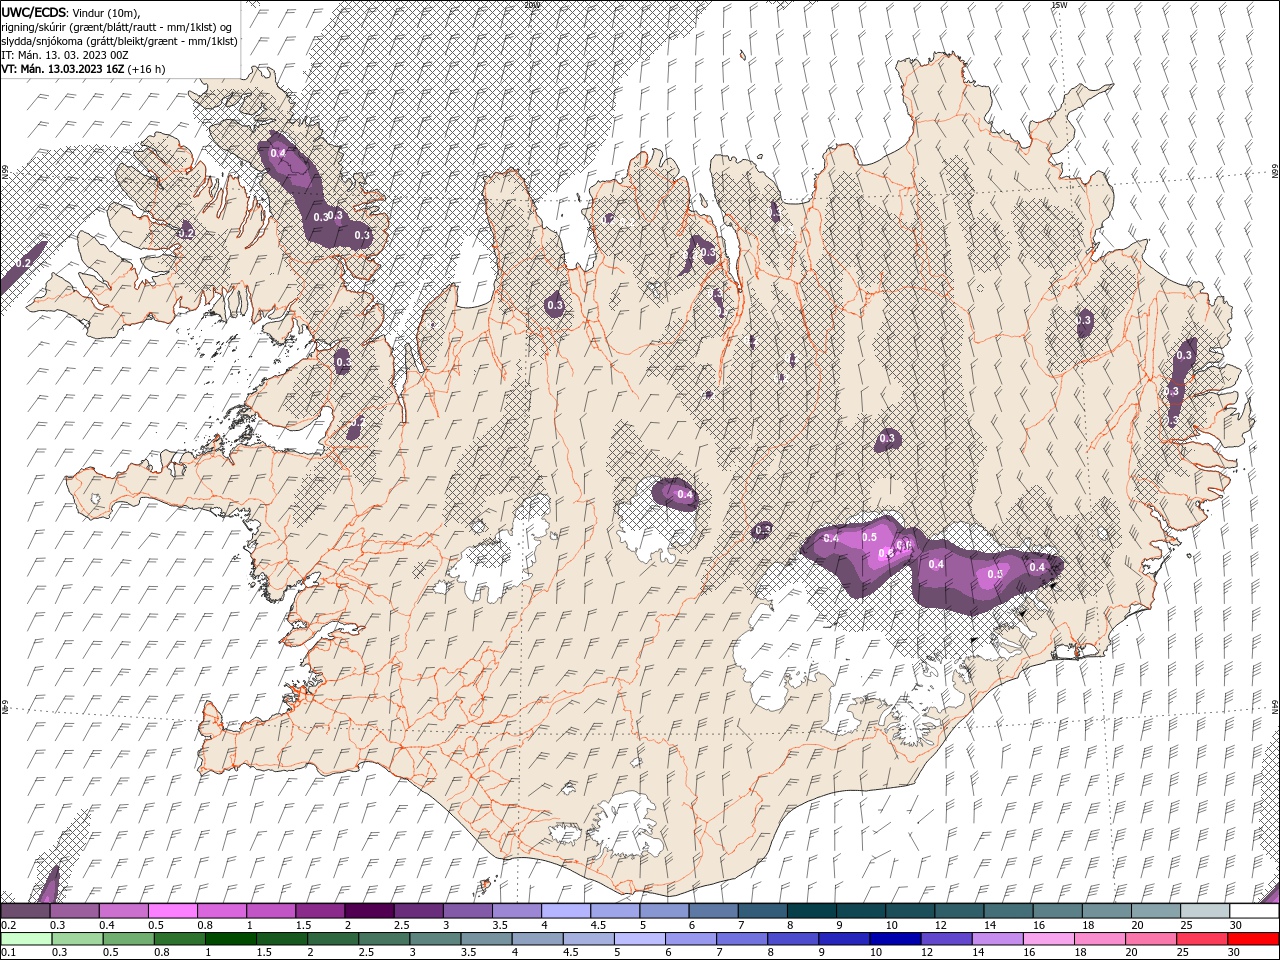Select the bright pink 0.5 swatch in upper legend

coord(172,911)
